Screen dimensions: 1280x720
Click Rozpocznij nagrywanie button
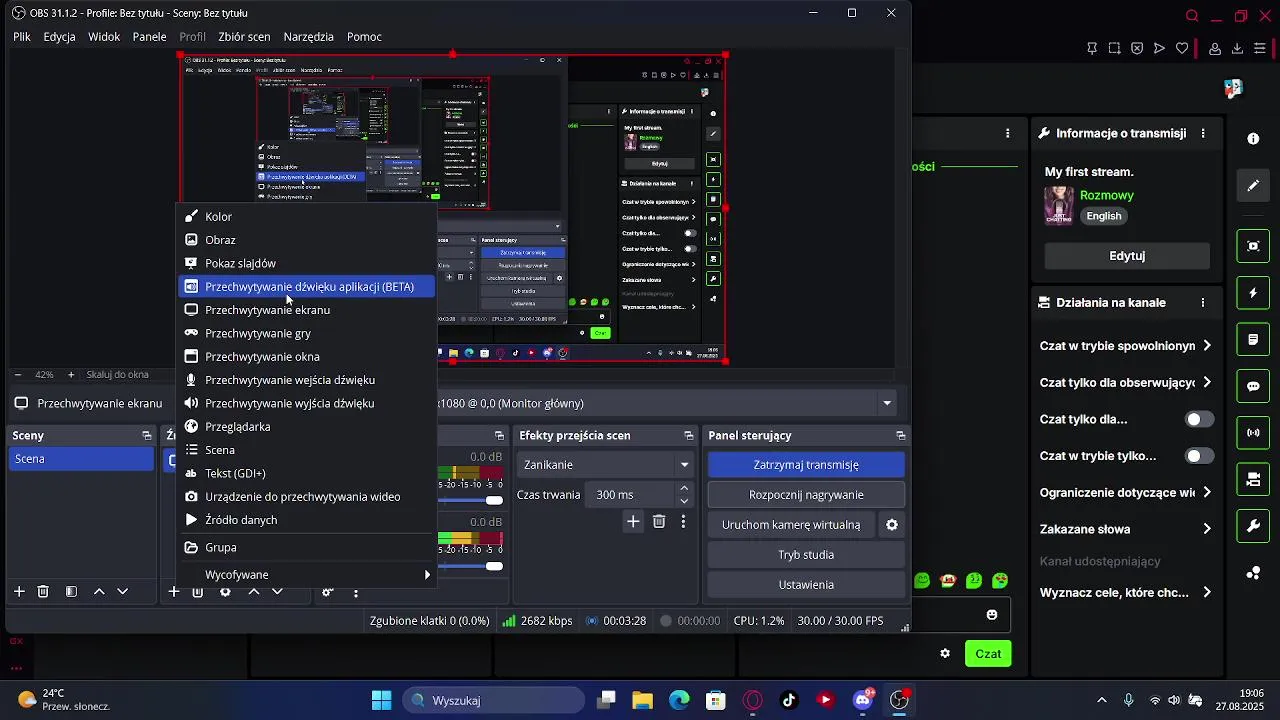(x=806, y=495)
